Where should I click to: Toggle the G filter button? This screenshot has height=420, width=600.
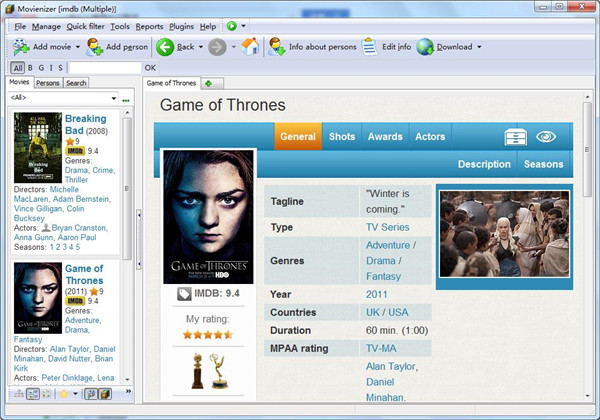(41, 68)
